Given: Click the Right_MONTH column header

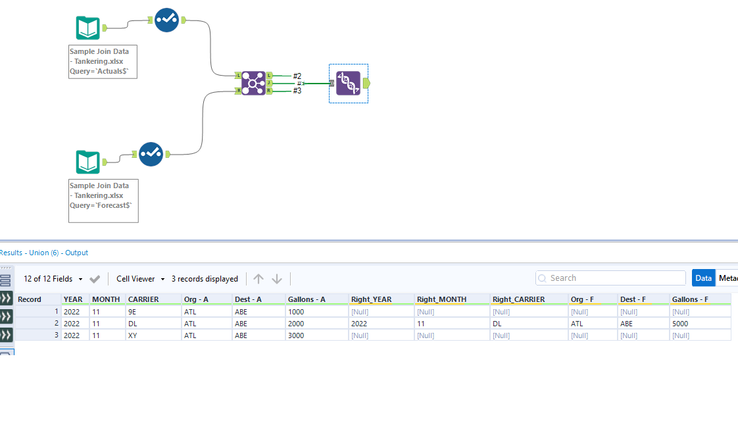Looking at the screenshot, I should [452, 299].
